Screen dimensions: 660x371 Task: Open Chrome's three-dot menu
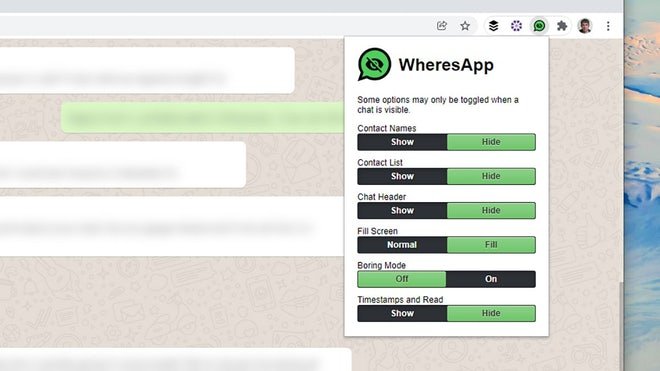coord(608,26)
